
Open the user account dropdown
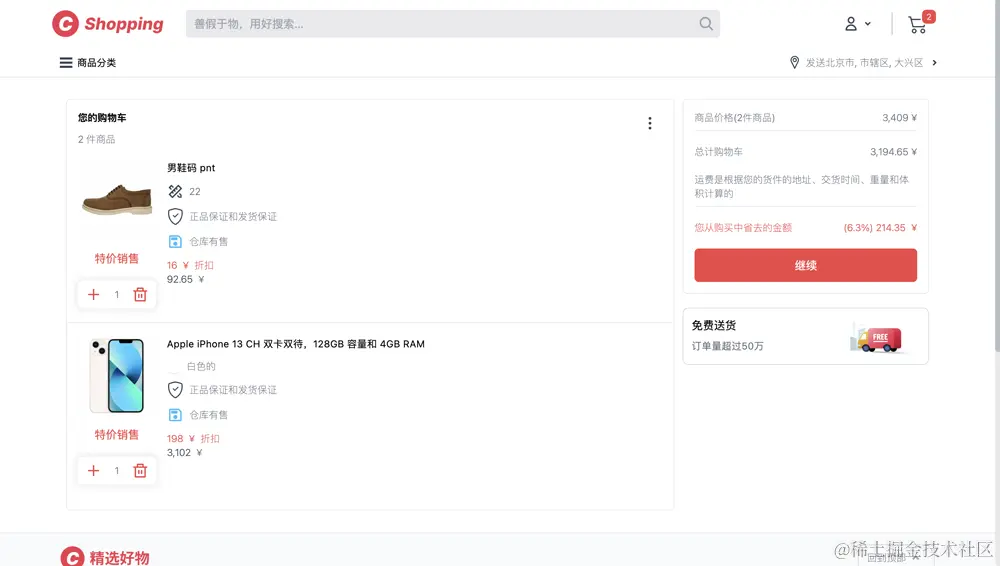[858, 24]
